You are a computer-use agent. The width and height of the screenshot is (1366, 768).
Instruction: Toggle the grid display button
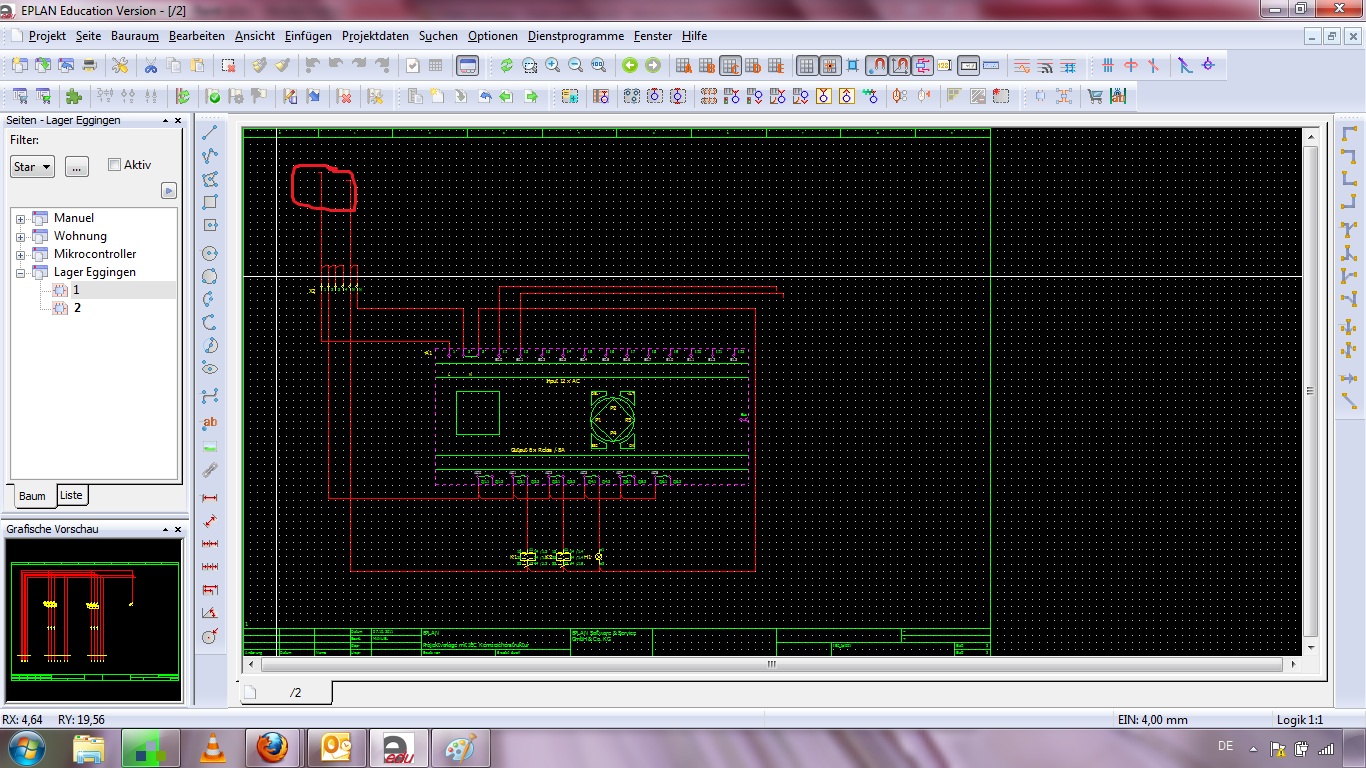pos(807,66)
